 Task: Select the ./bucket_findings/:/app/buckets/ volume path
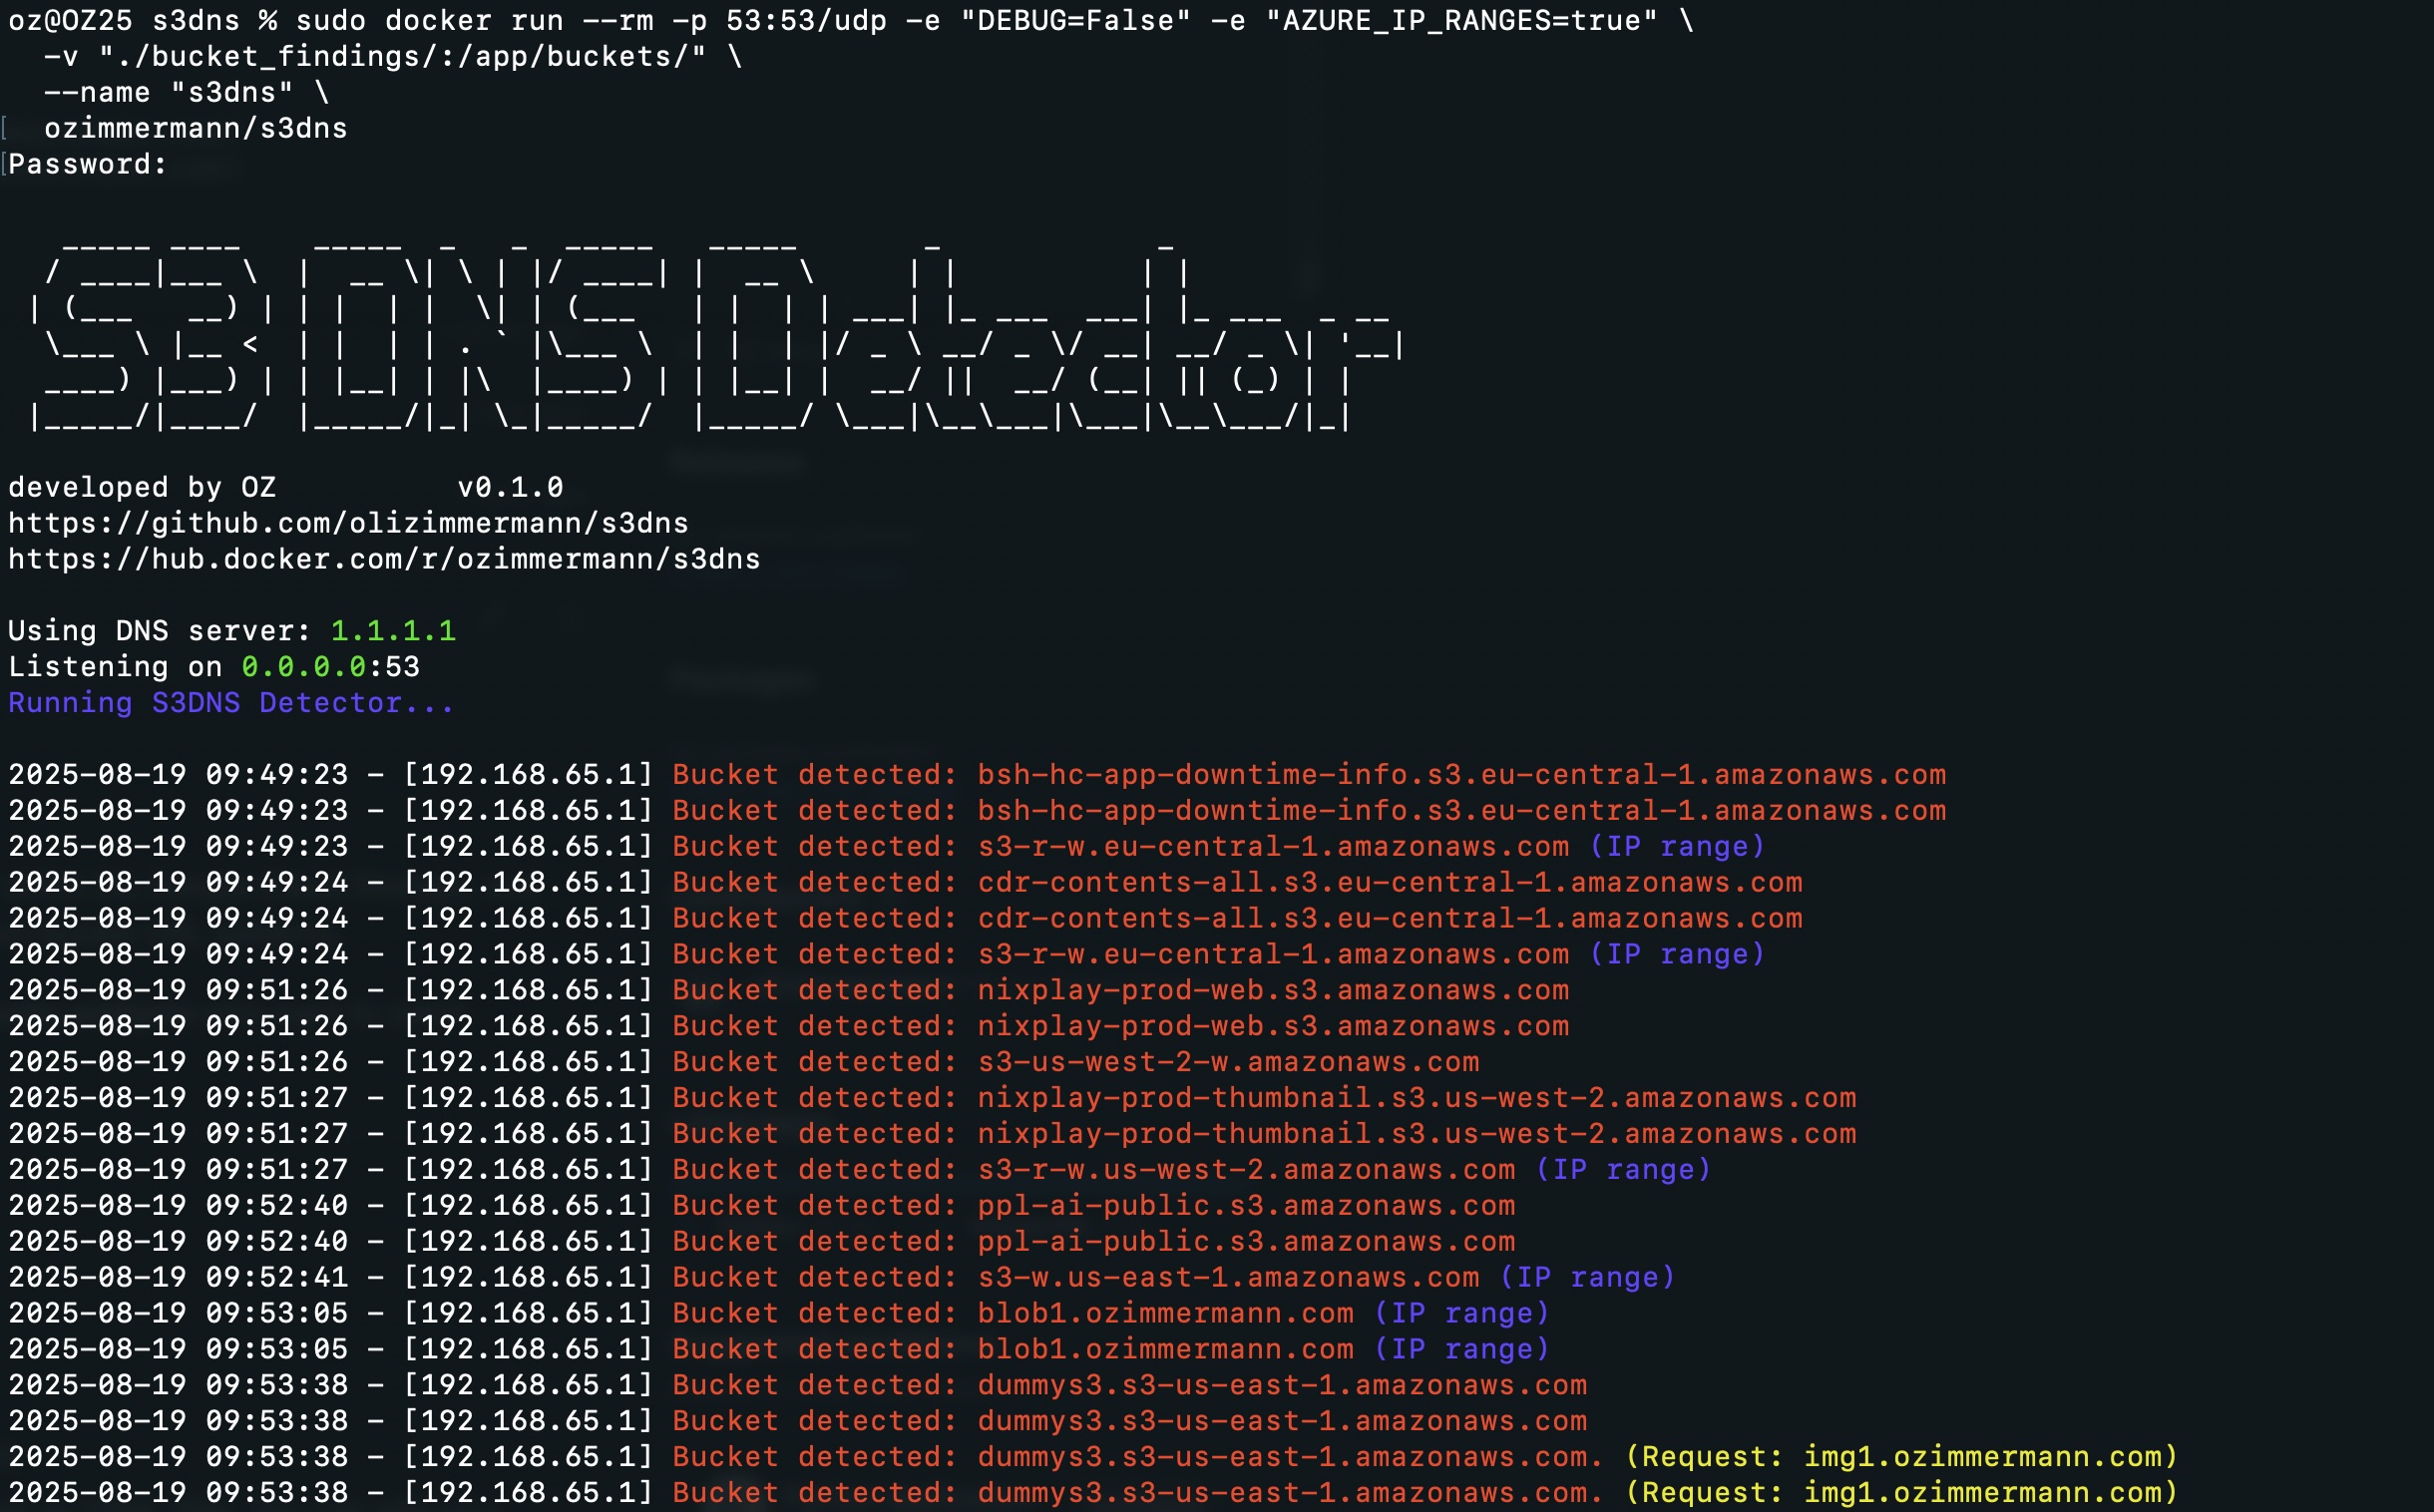point(402,56)
